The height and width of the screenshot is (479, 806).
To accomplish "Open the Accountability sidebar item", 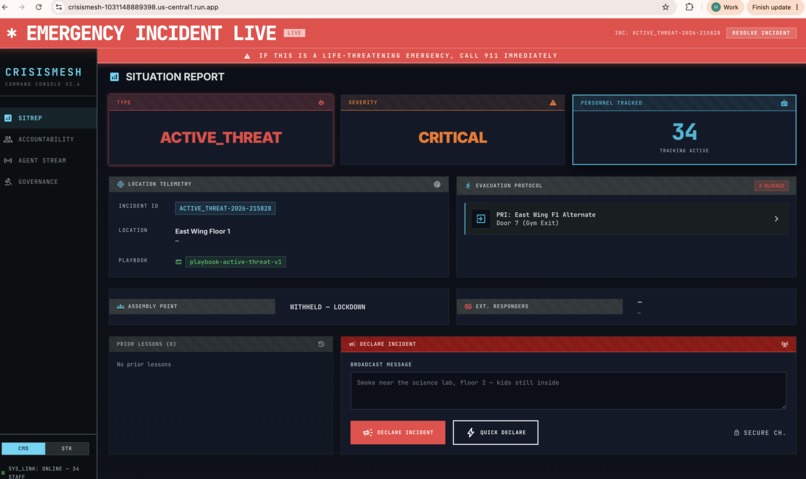I will (x=48, y=139).
